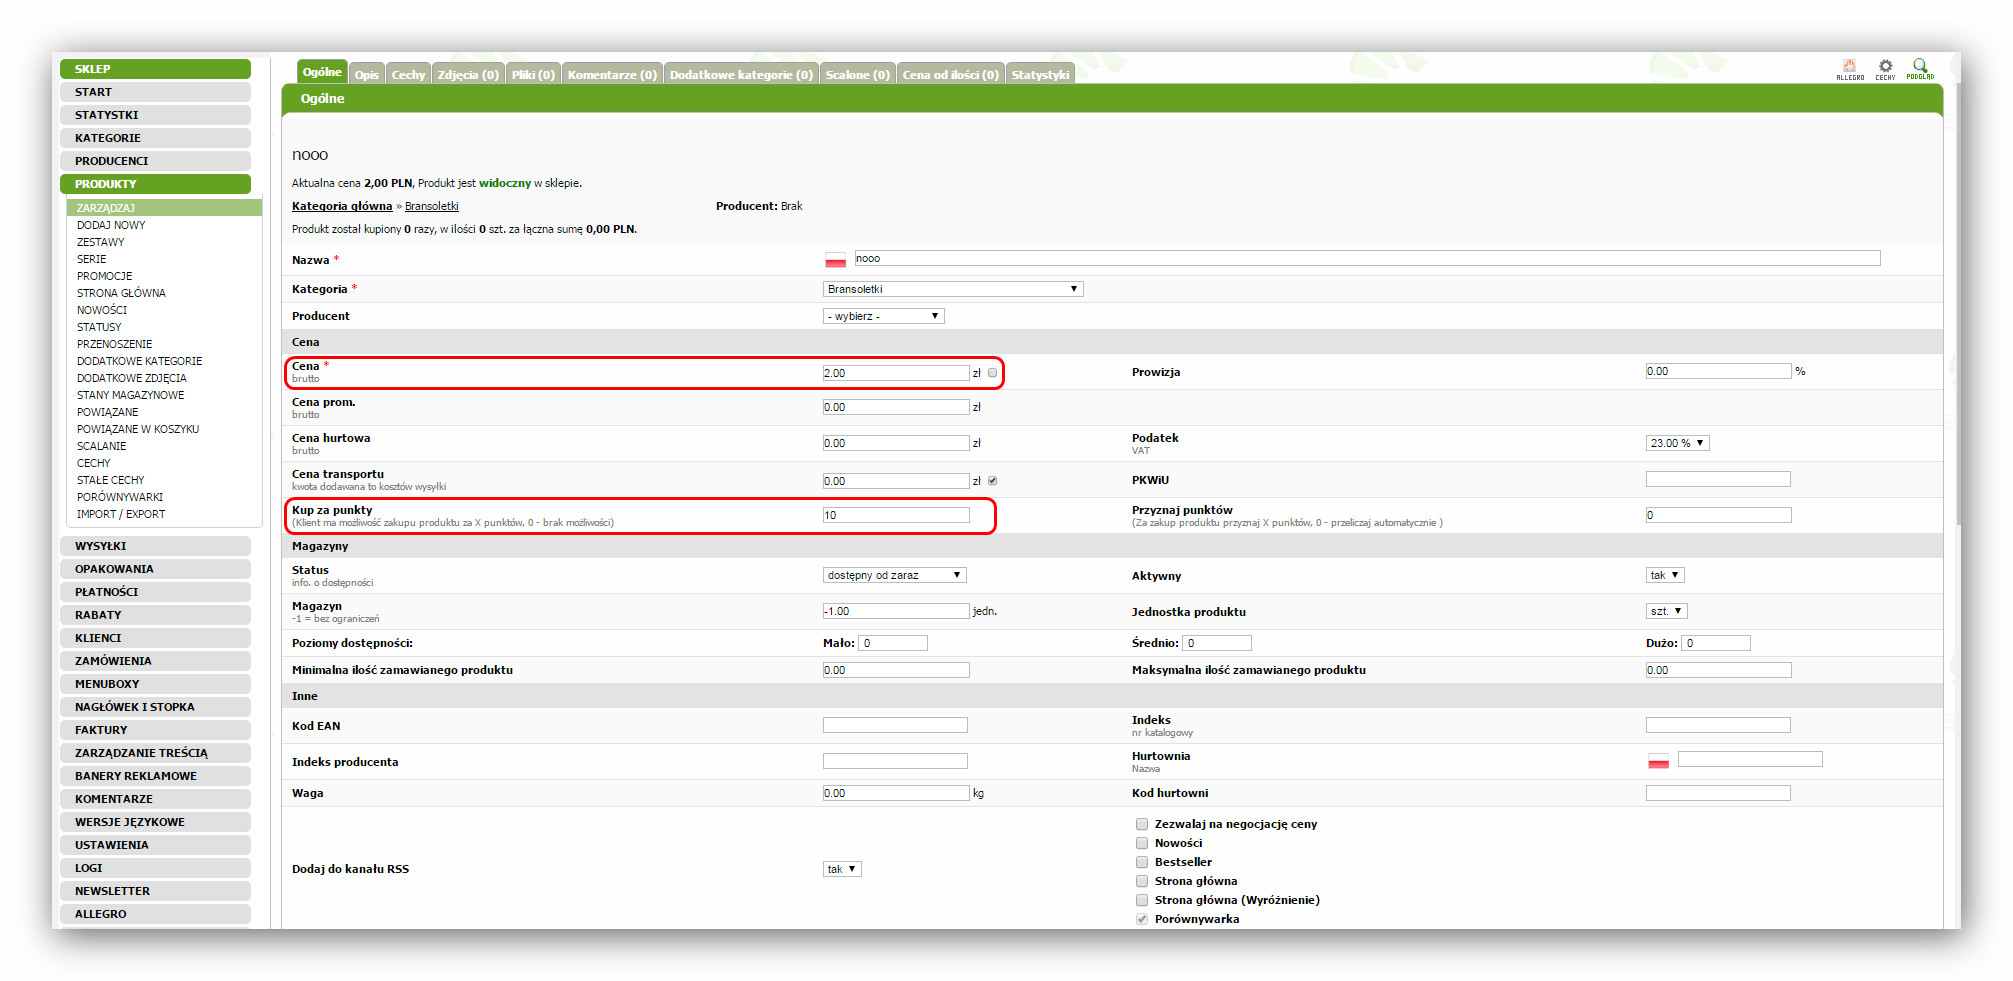This screenshot has width=2013, height=981.
Task: Open the Kategoria dropdown showing Bransoletki
Action: [953, 289]
